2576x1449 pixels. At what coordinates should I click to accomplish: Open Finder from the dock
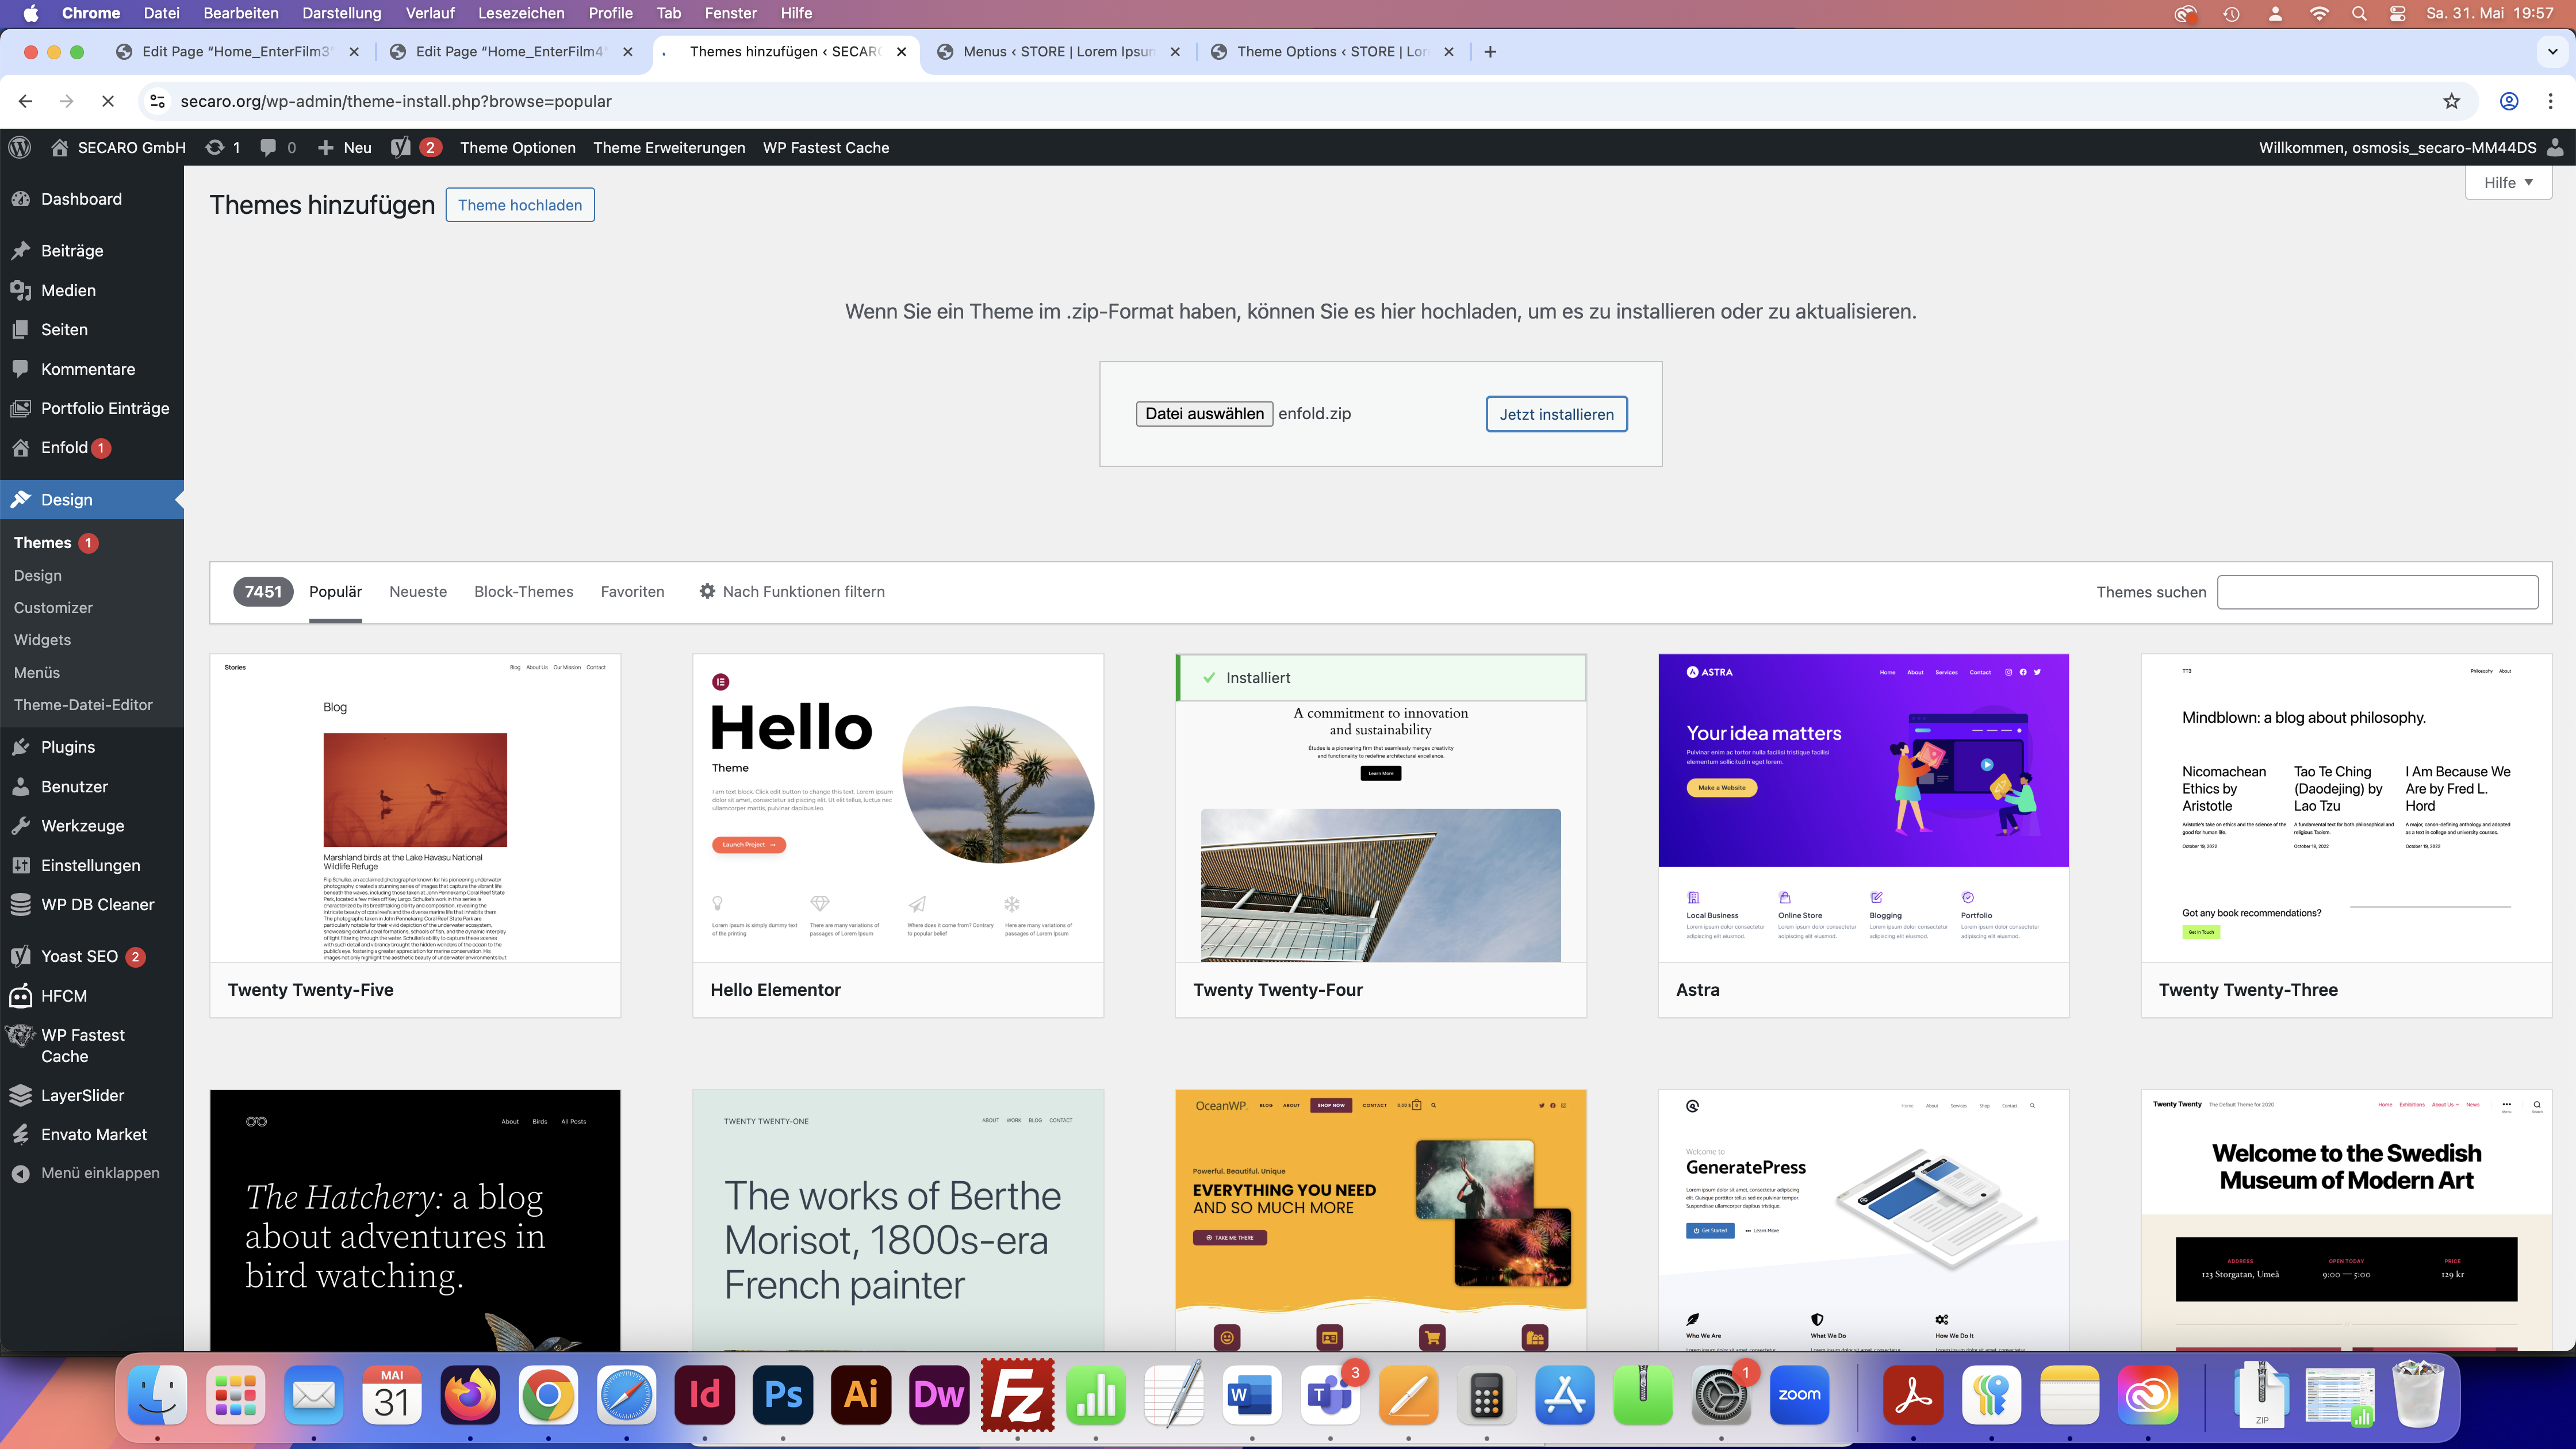pos(157,1394)
